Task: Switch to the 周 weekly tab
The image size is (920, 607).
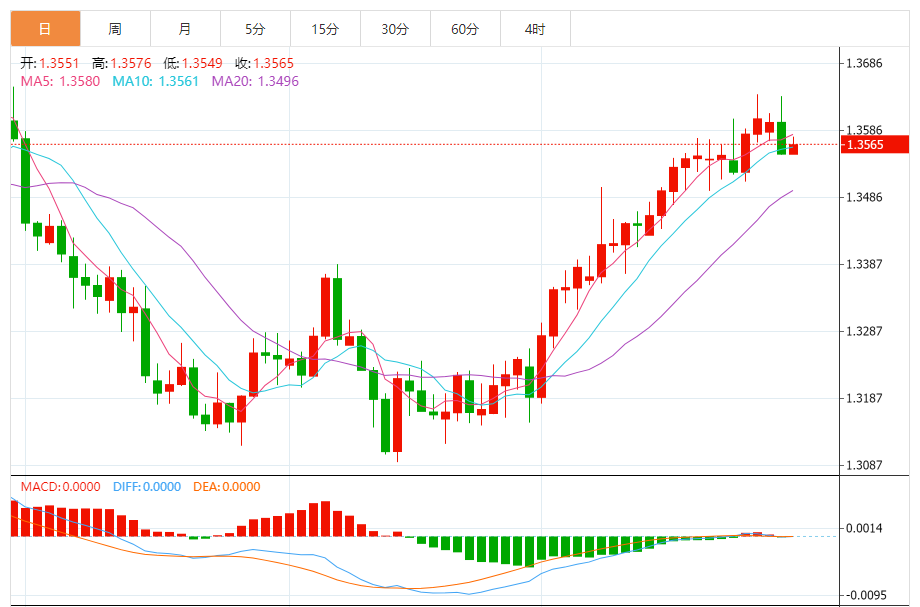Action: (115, 29)
